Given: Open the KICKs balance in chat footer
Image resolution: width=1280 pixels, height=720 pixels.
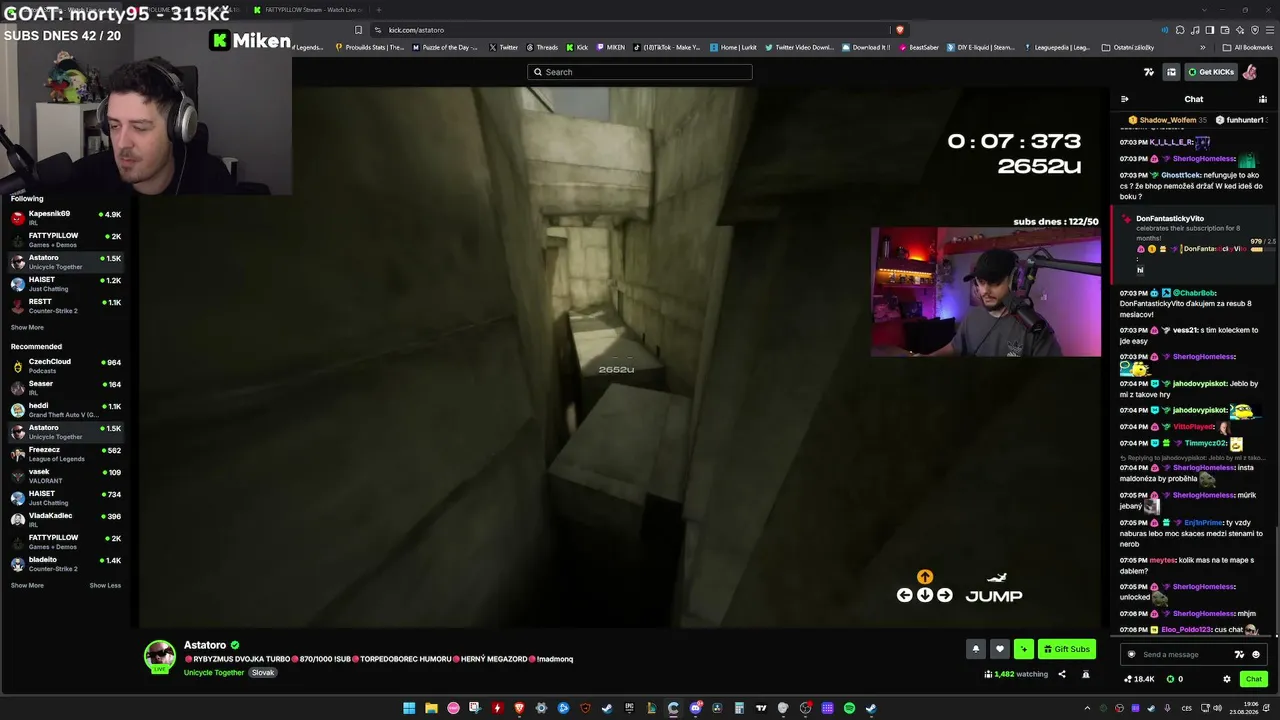Looking at the screenshot, I should tap(1175, 679).
